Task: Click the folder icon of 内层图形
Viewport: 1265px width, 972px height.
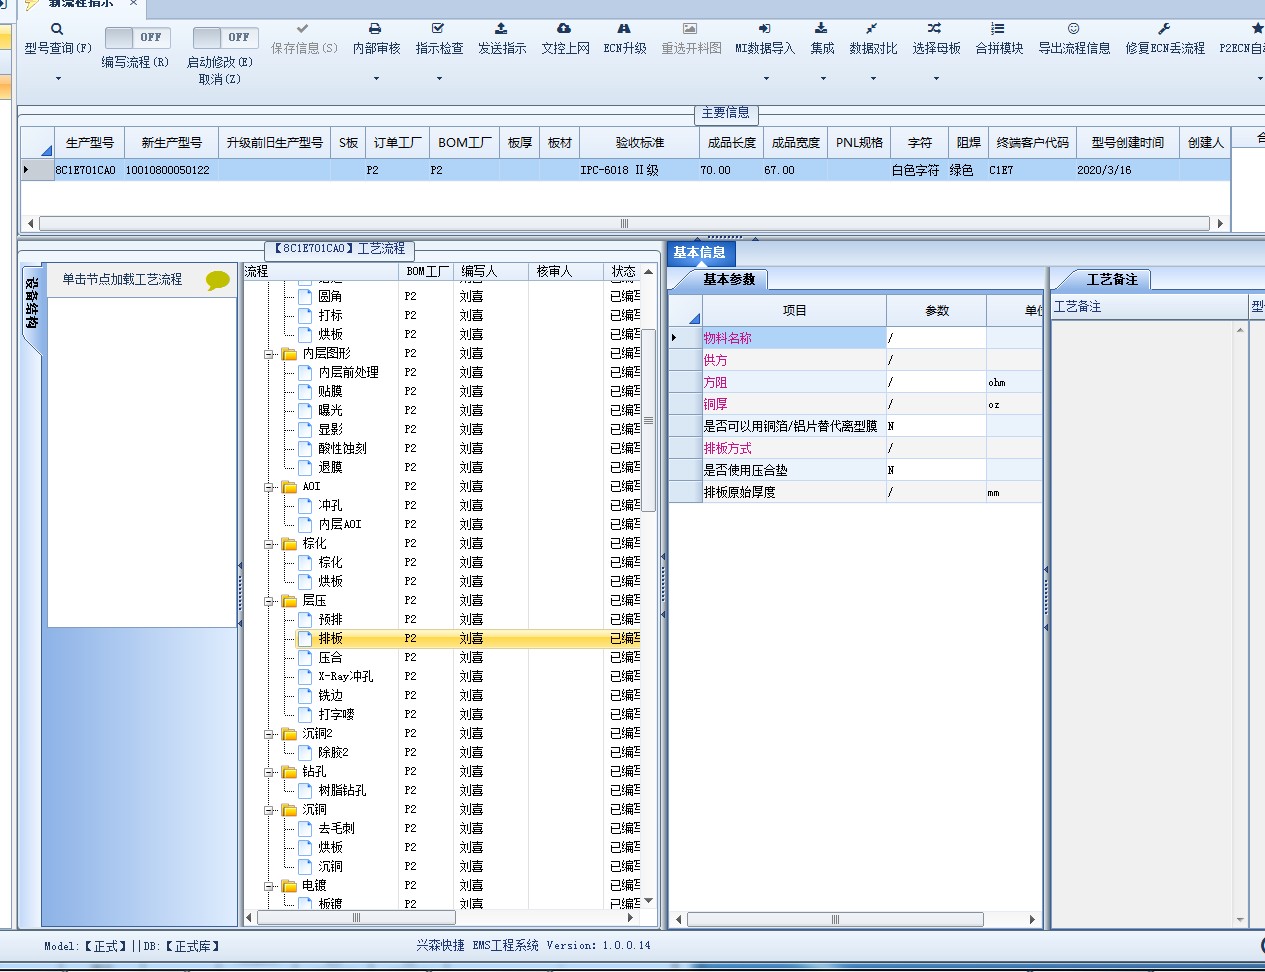Action: coord(289,353)
